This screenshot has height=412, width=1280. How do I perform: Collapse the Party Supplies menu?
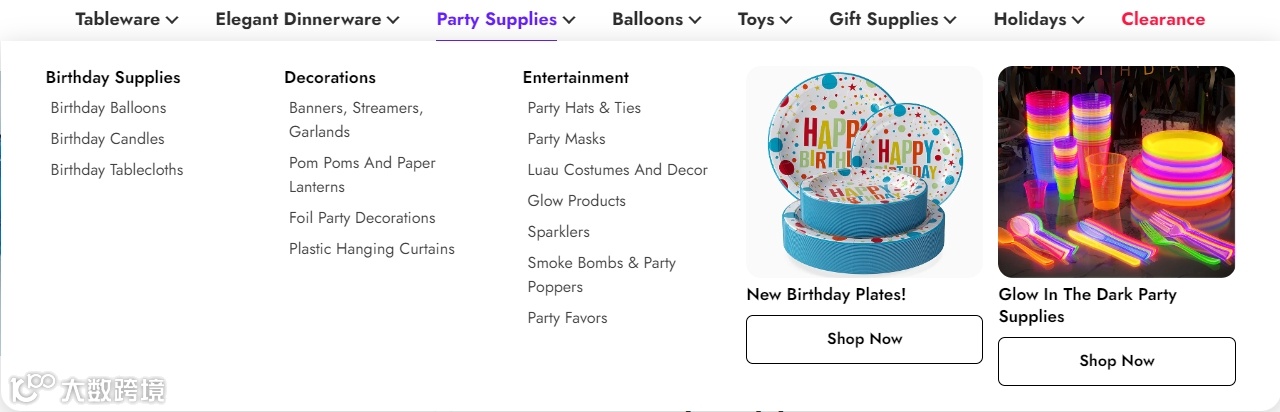506,19
